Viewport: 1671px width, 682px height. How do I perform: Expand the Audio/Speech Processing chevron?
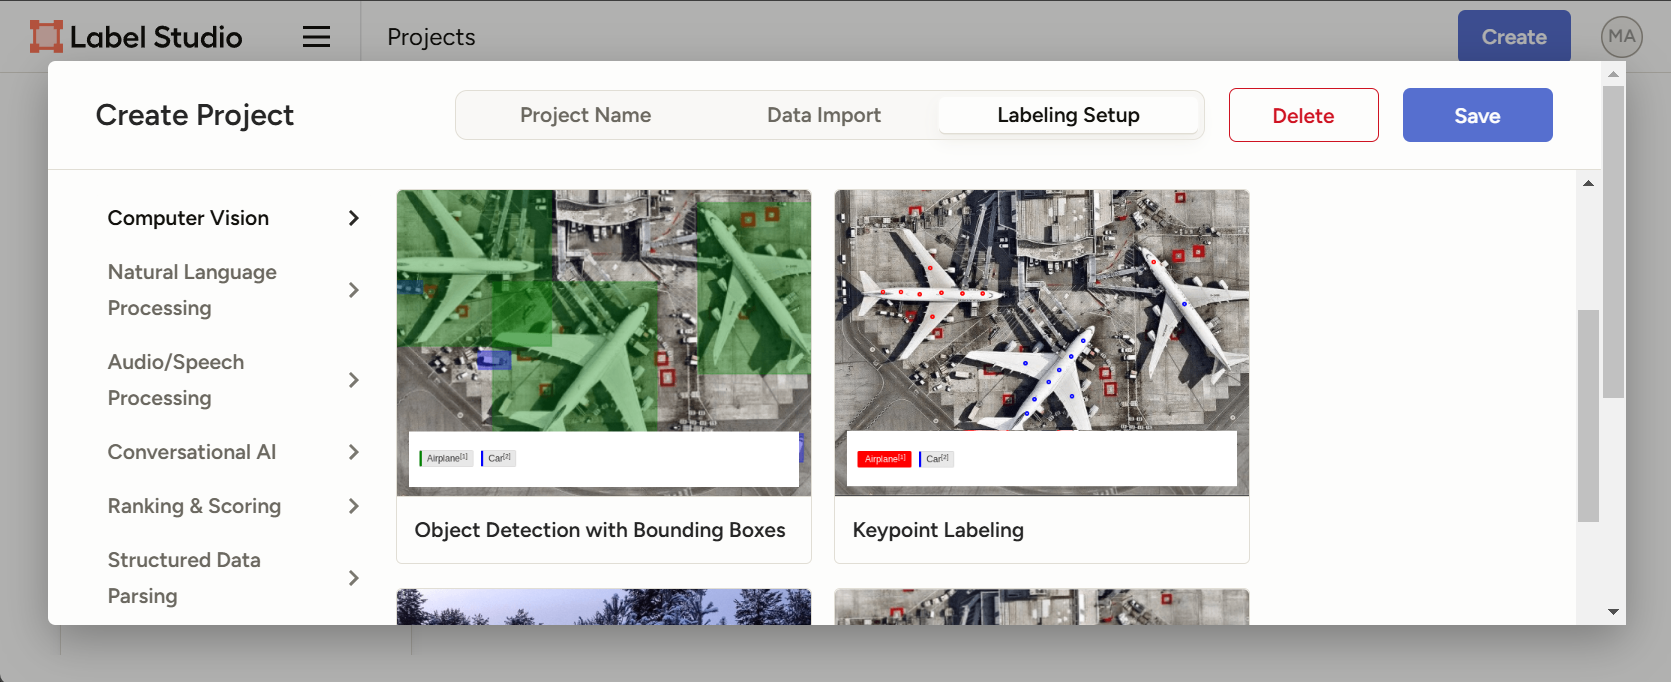coord(353,380)
